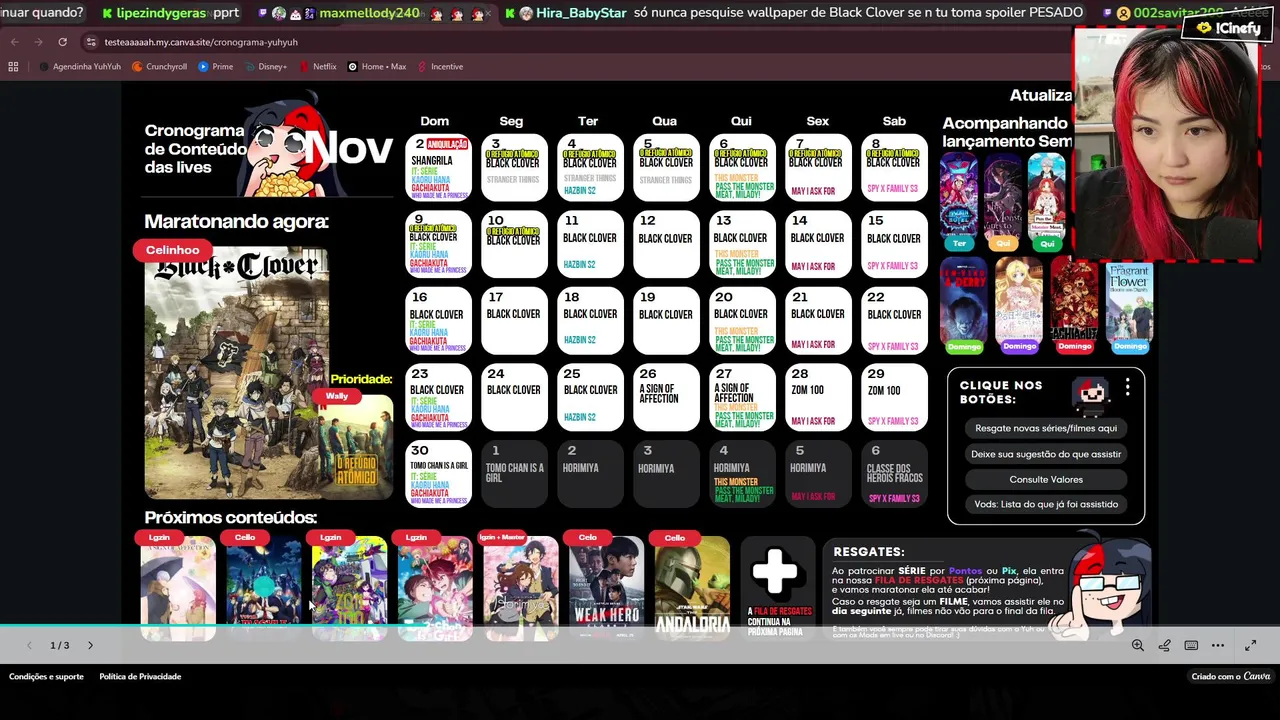Go back with the browser back arrow
The width and height of the screenshot is (1280, 720).
click(x=14, y=42)
